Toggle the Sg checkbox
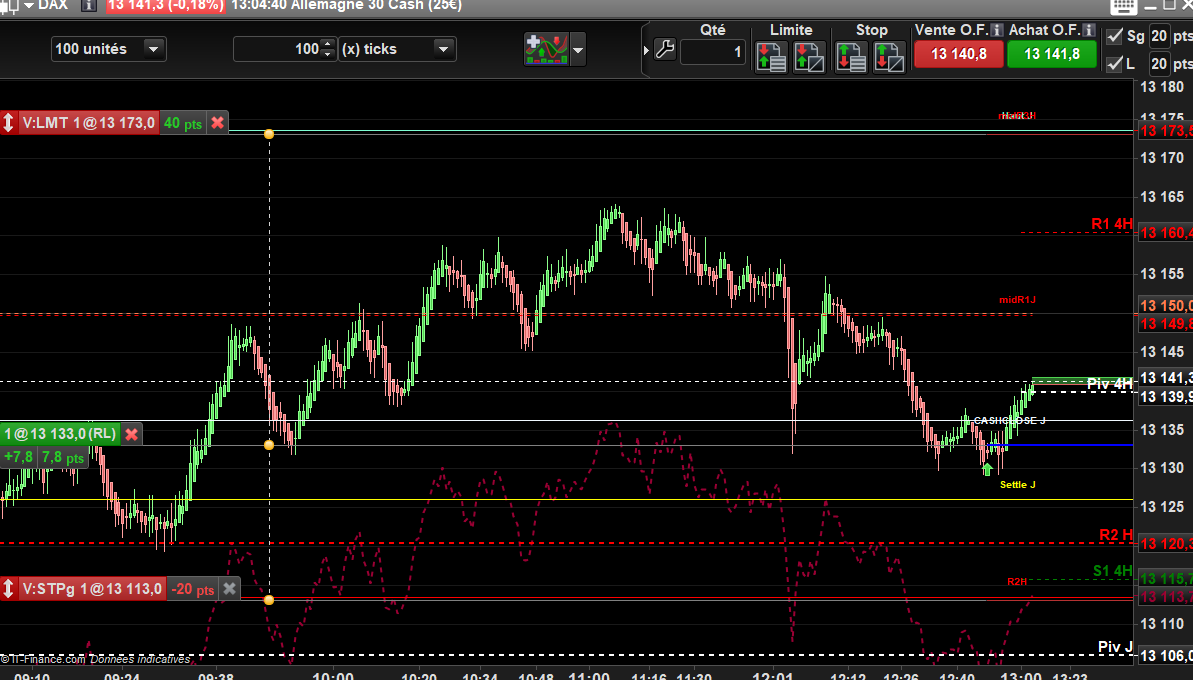Viewport: 1193px width, 680px height. pos(1115,36)
